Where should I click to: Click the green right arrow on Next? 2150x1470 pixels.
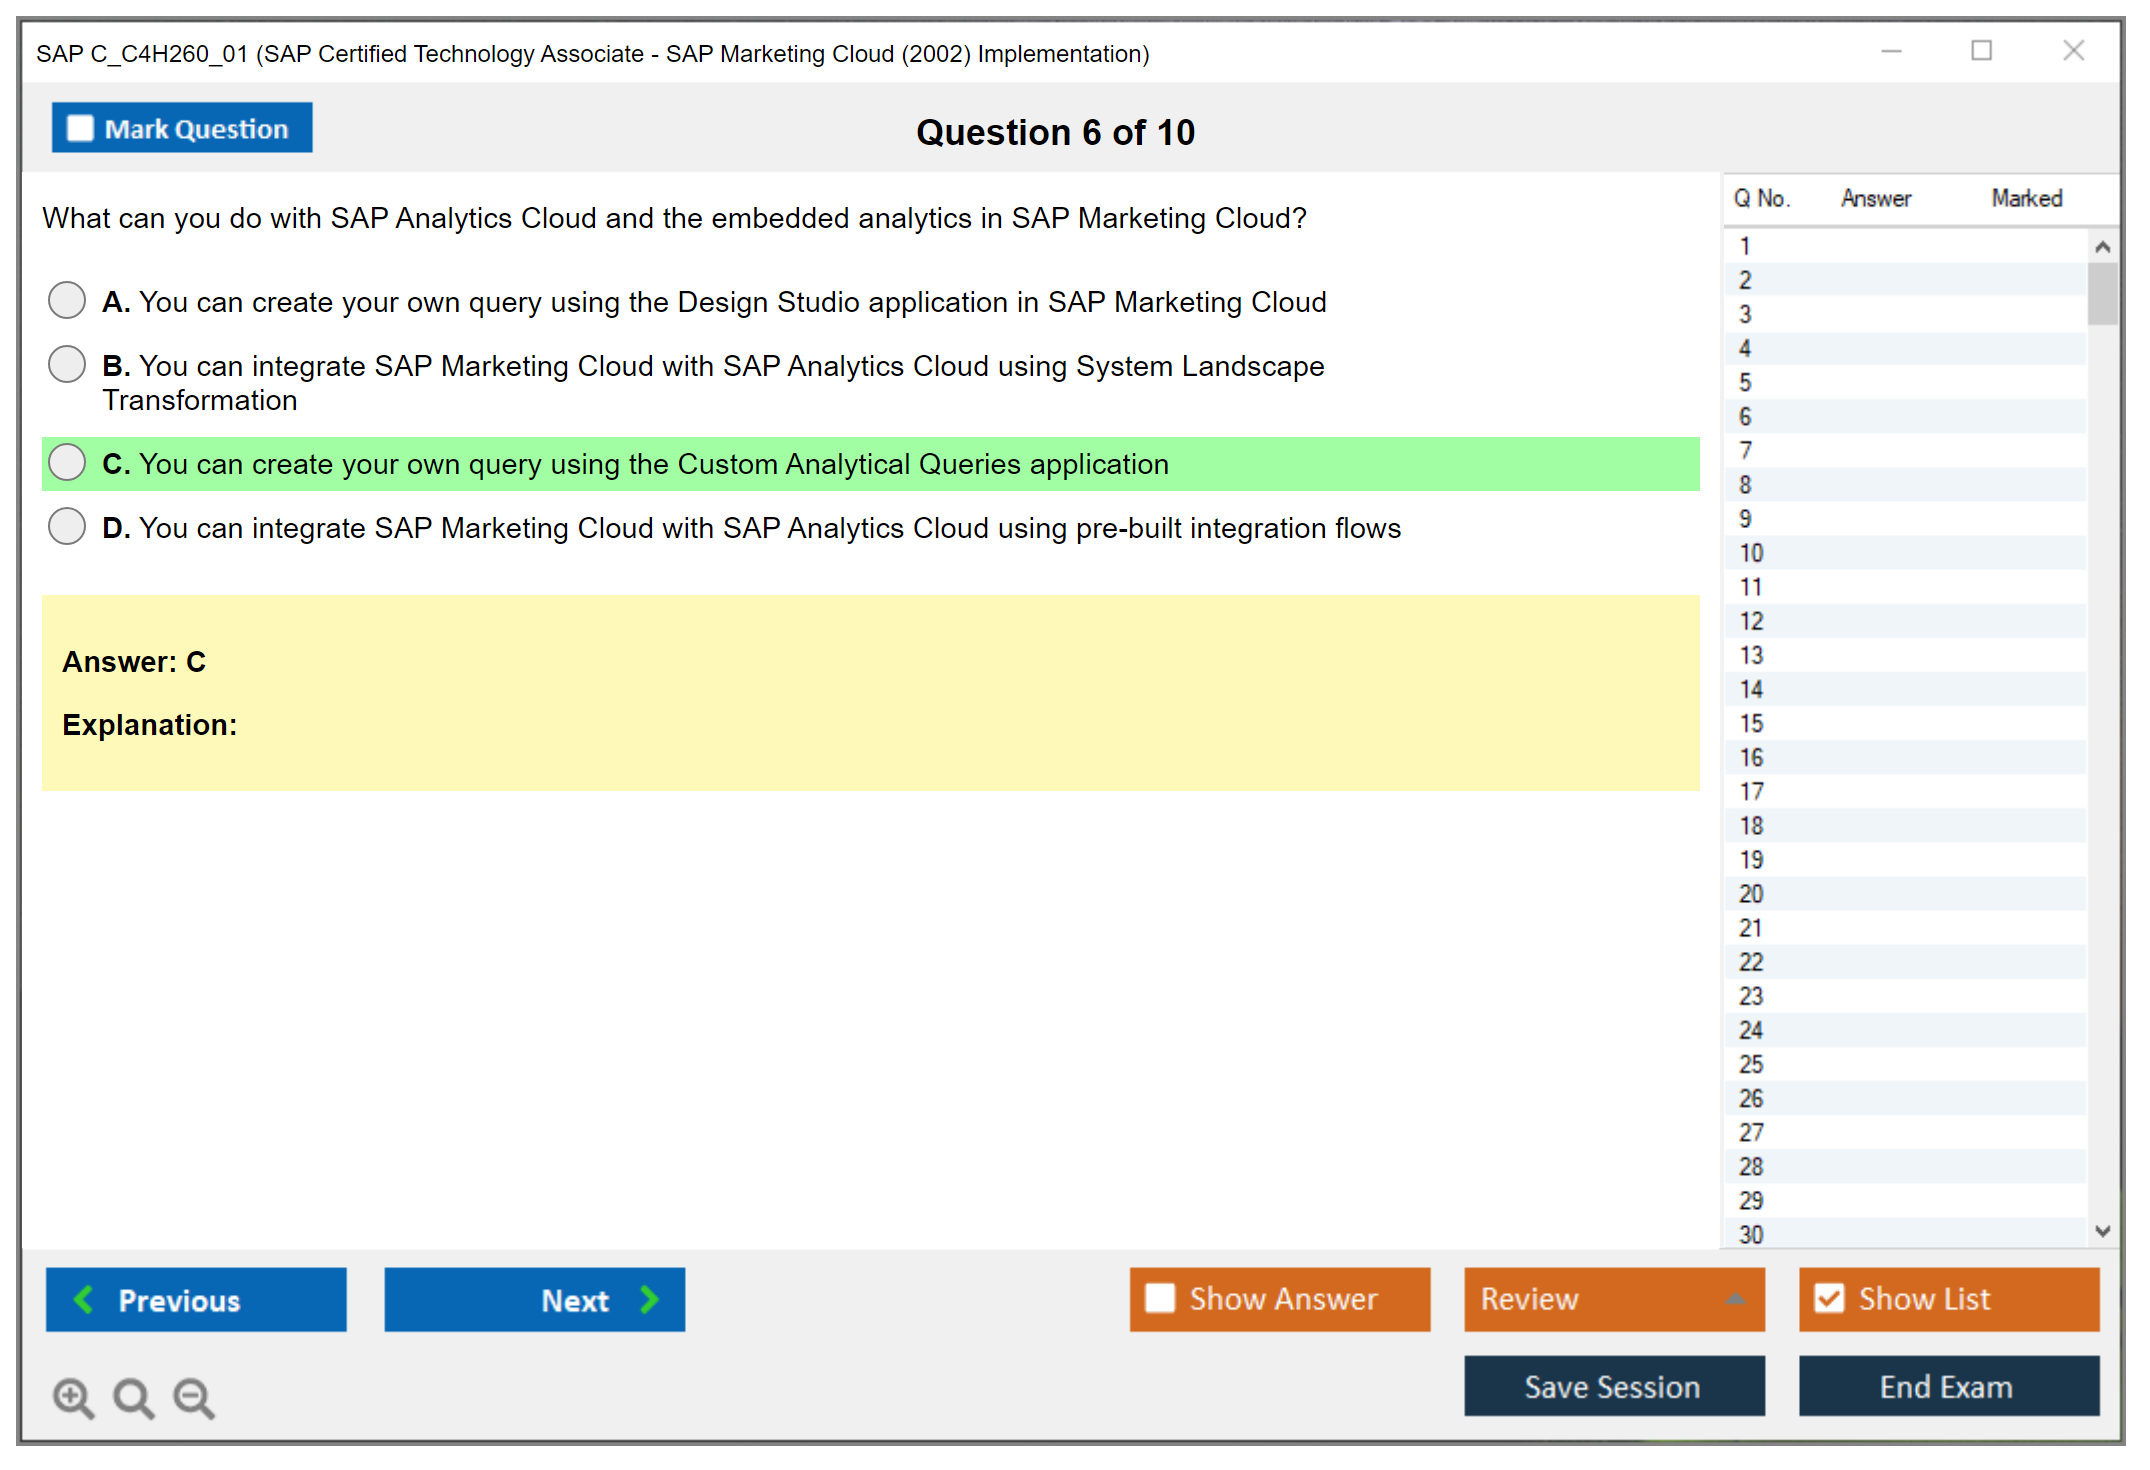pyautogui.click(x=650, y=1299)
